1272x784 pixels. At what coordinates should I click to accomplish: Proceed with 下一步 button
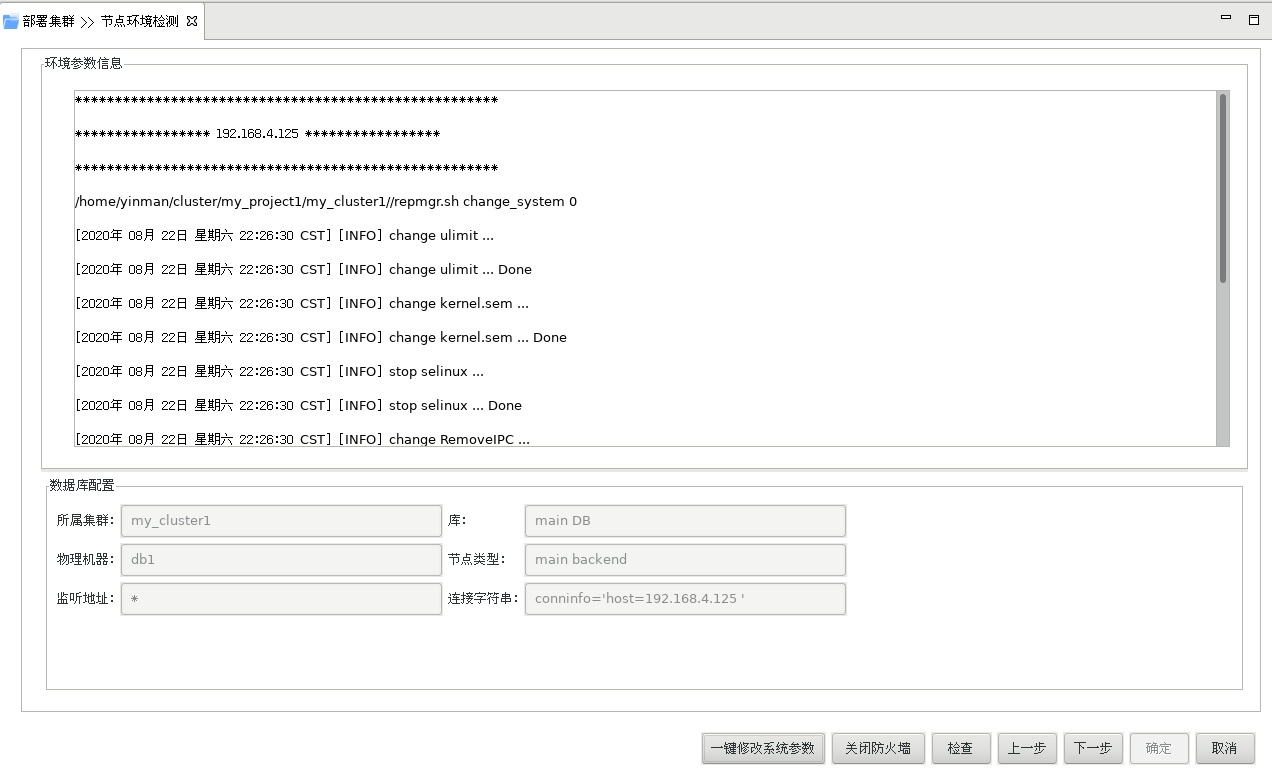point(1093,748)
